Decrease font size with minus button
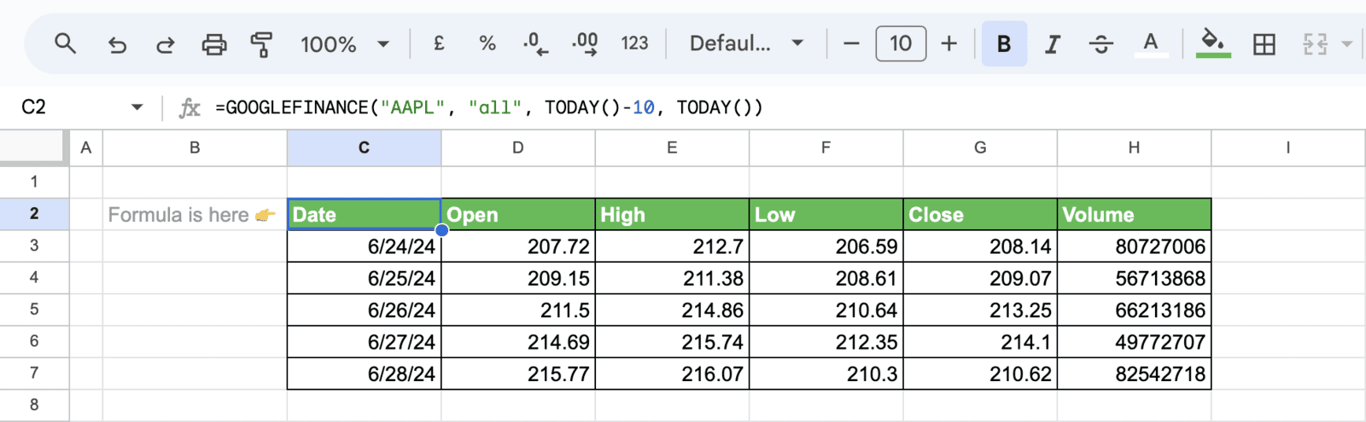Screen dimensions: 1366x422 click(852, 44)
